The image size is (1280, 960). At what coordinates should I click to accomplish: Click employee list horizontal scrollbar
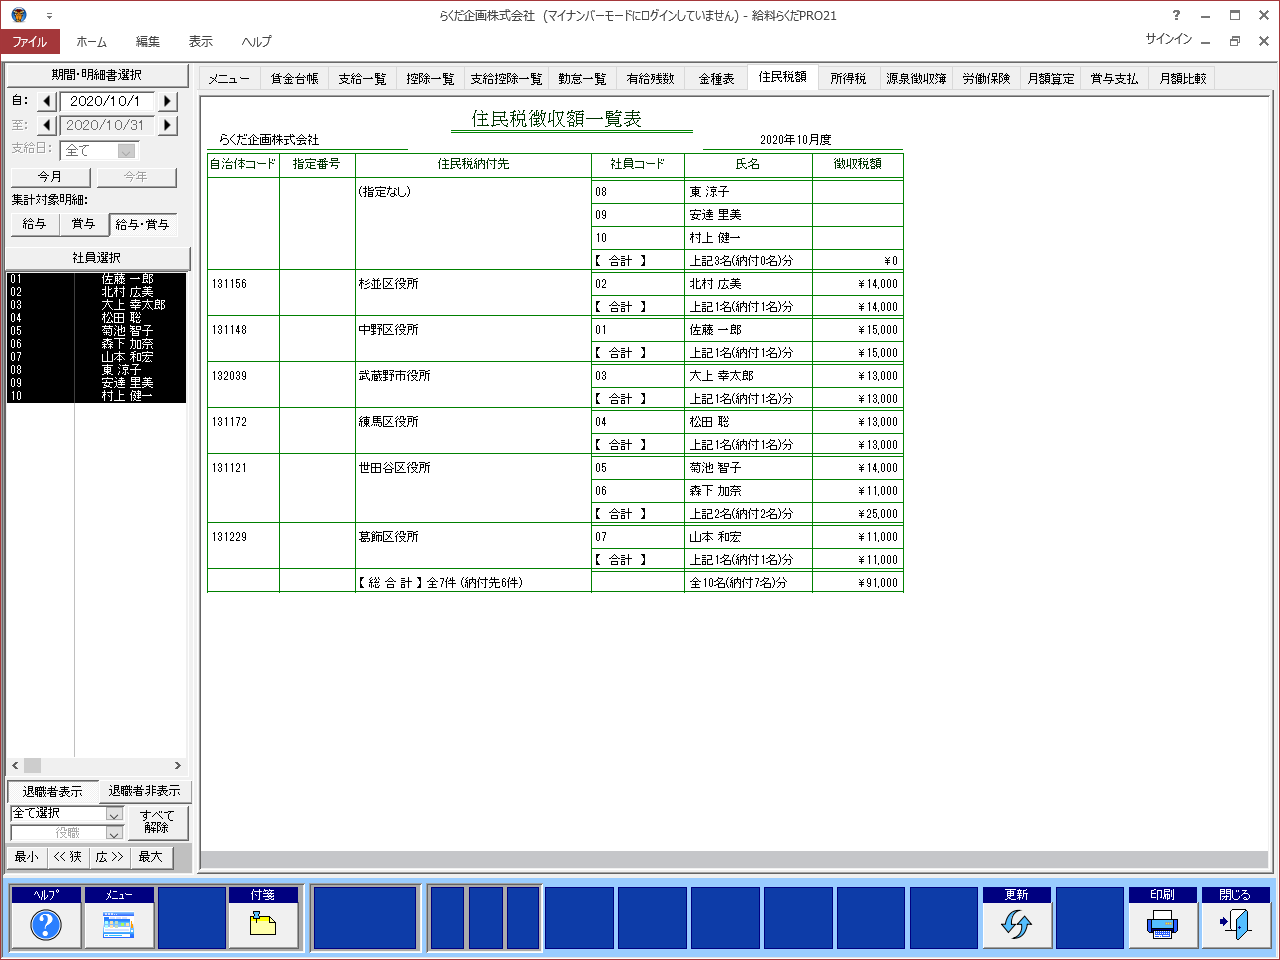point(97,766)
